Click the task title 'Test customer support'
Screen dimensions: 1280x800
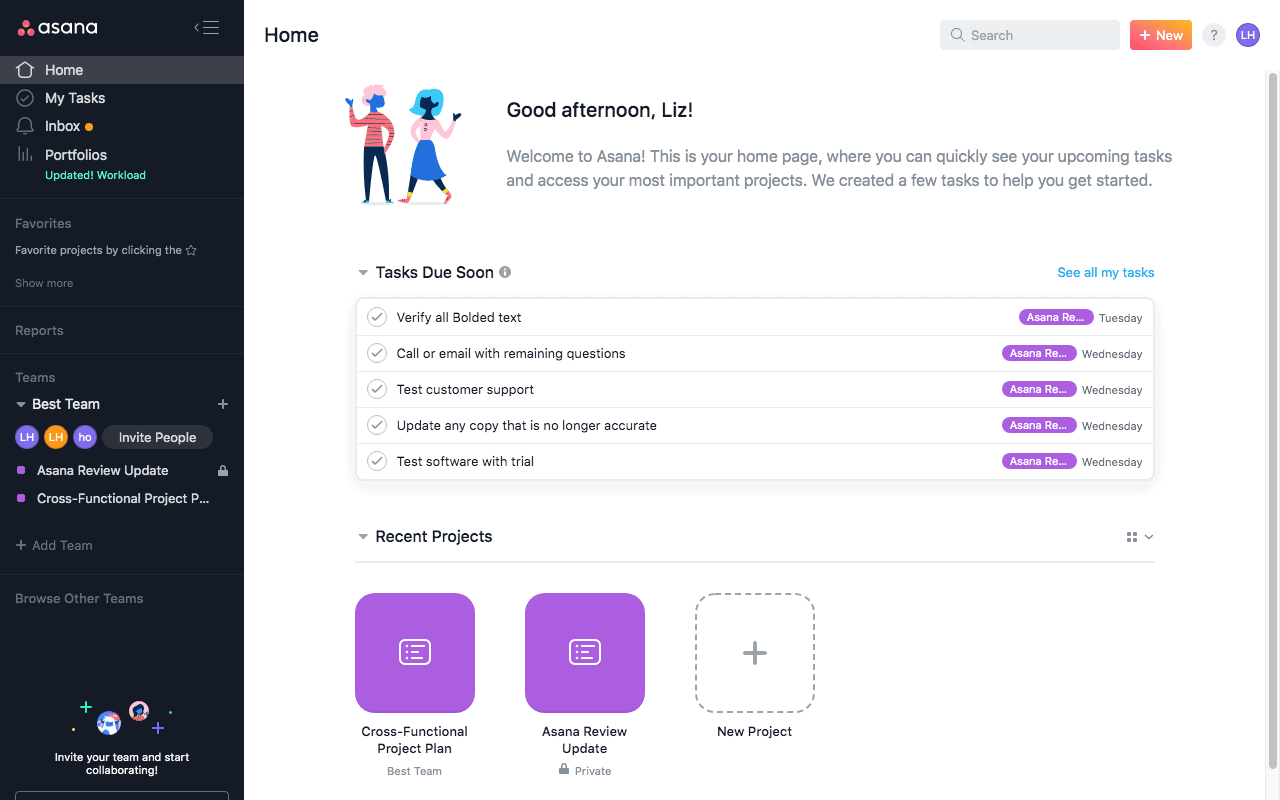point(465,389)
